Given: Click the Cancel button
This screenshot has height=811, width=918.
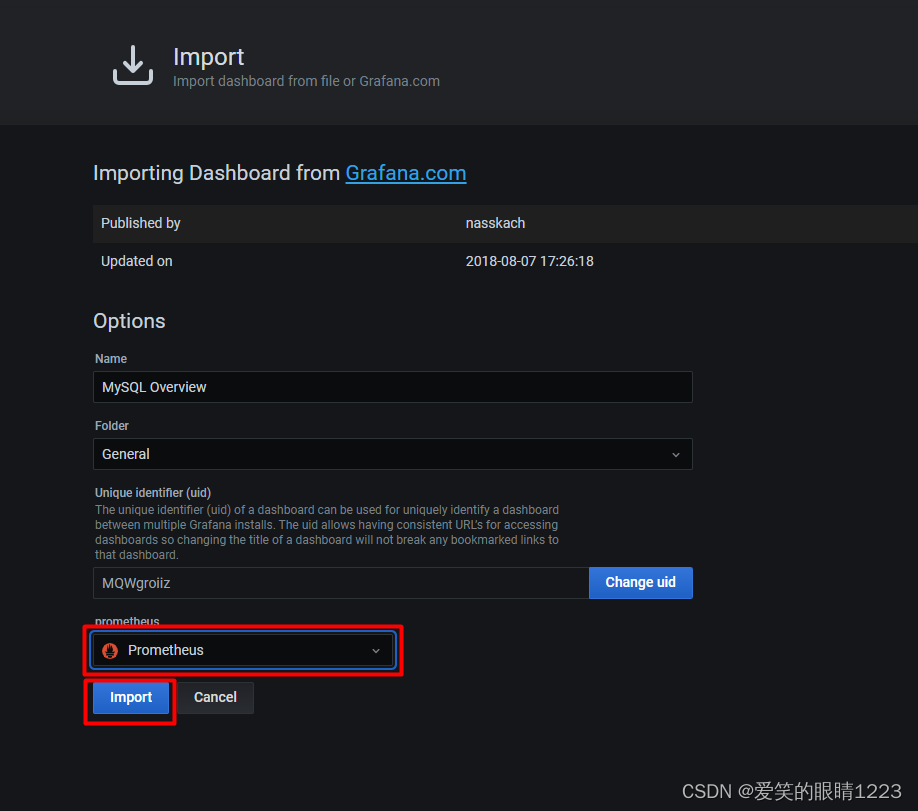Looking at the screenshot, I should [x=215, y=697].
